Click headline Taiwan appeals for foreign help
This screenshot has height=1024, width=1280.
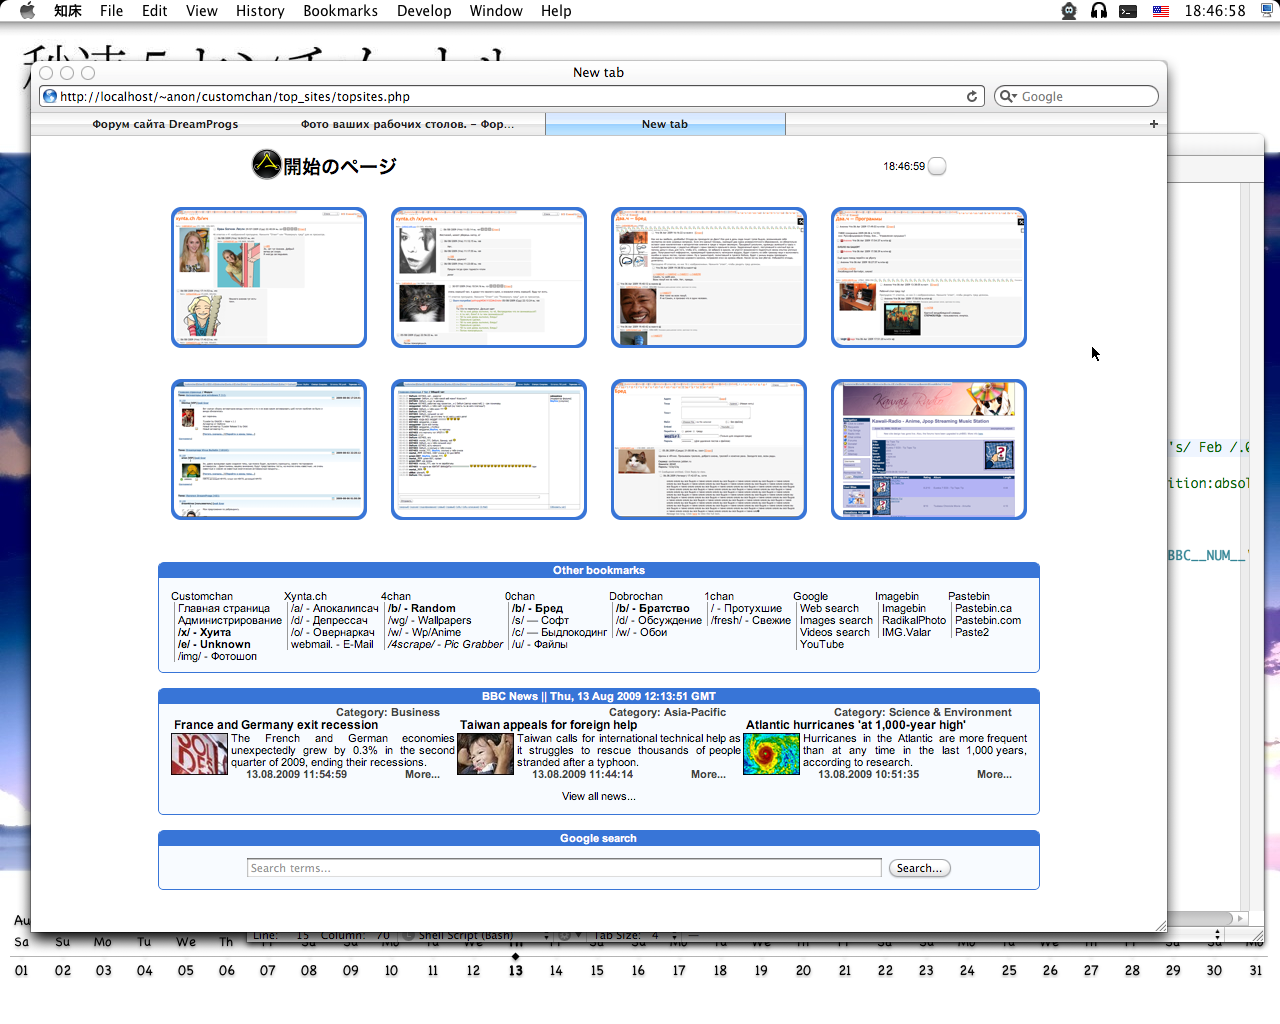pyautogui.click(x=548, y=725)
